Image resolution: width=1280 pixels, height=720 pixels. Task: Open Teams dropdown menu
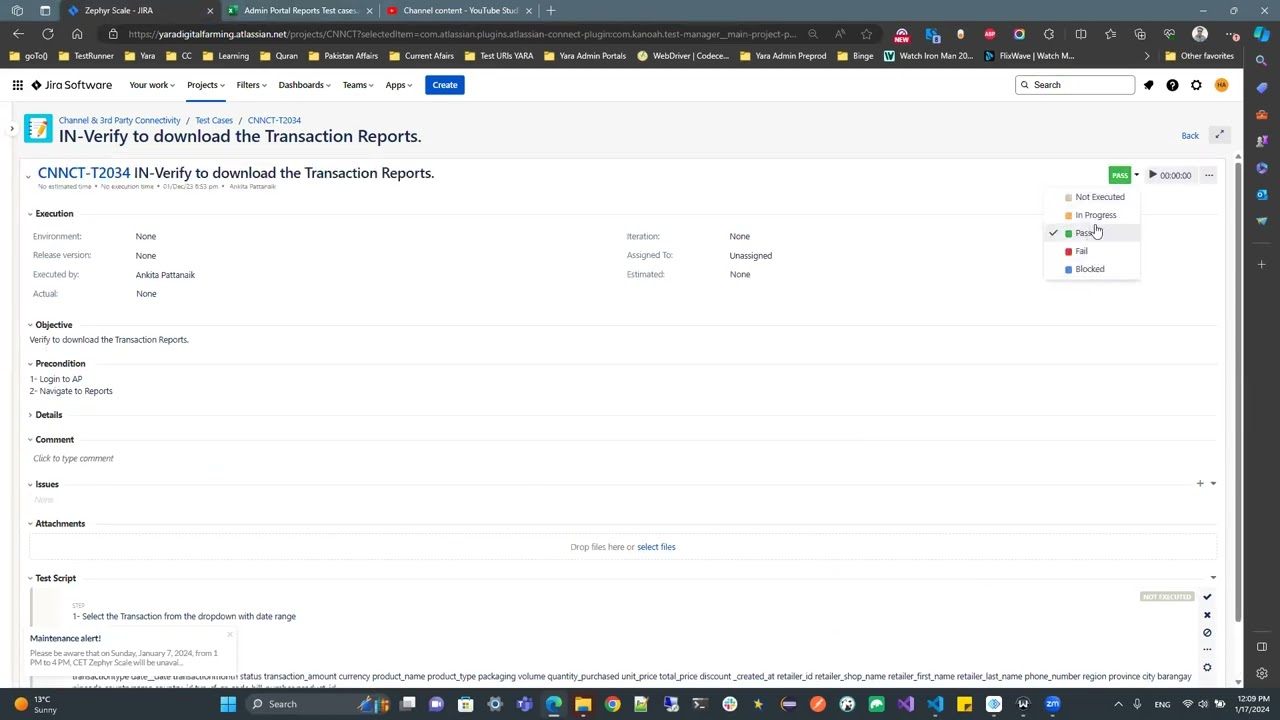click(358, 85)
